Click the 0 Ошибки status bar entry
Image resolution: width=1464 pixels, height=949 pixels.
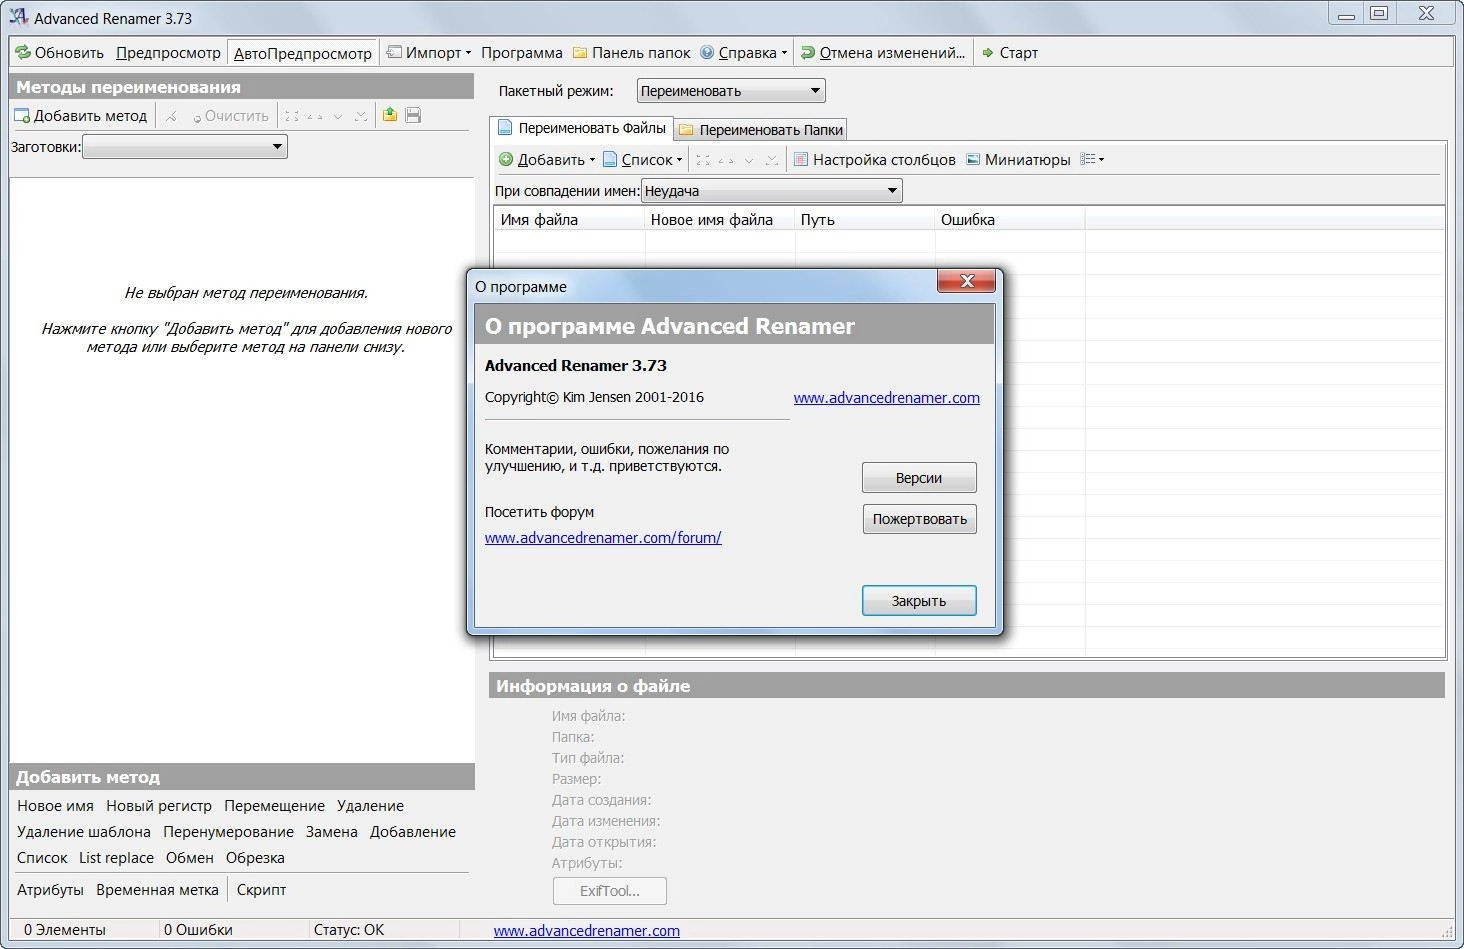(x=198, y=930)
